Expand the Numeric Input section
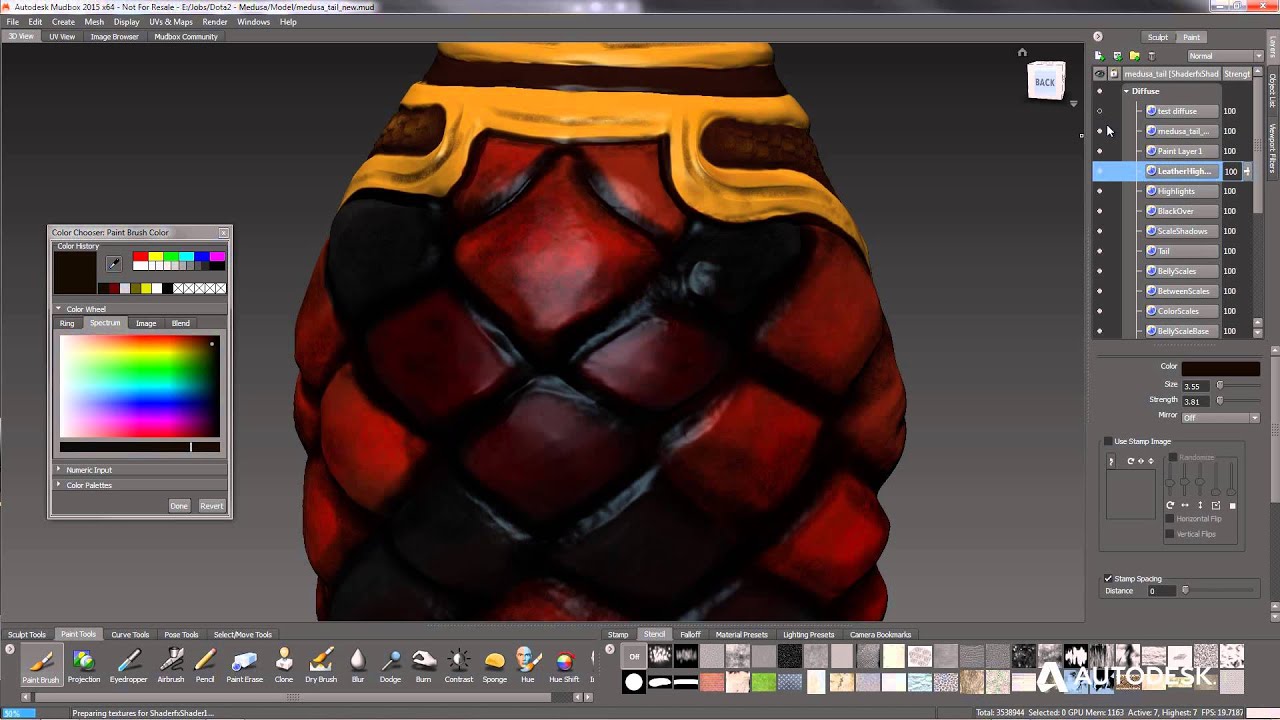The height and width of the screenshot is (720, 1280). point(58,469)
